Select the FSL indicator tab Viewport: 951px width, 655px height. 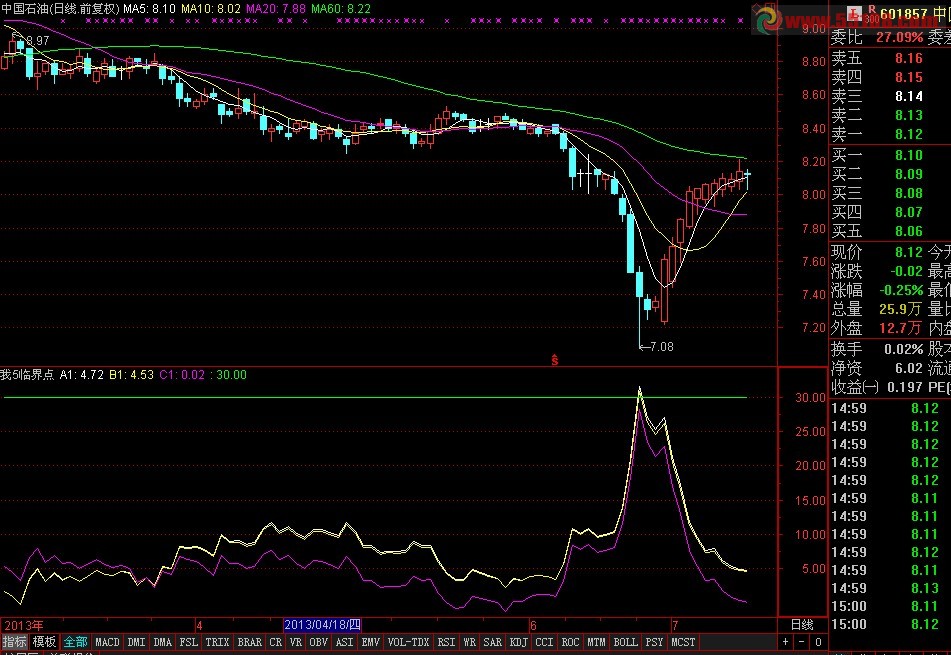[x=189, y=642]
